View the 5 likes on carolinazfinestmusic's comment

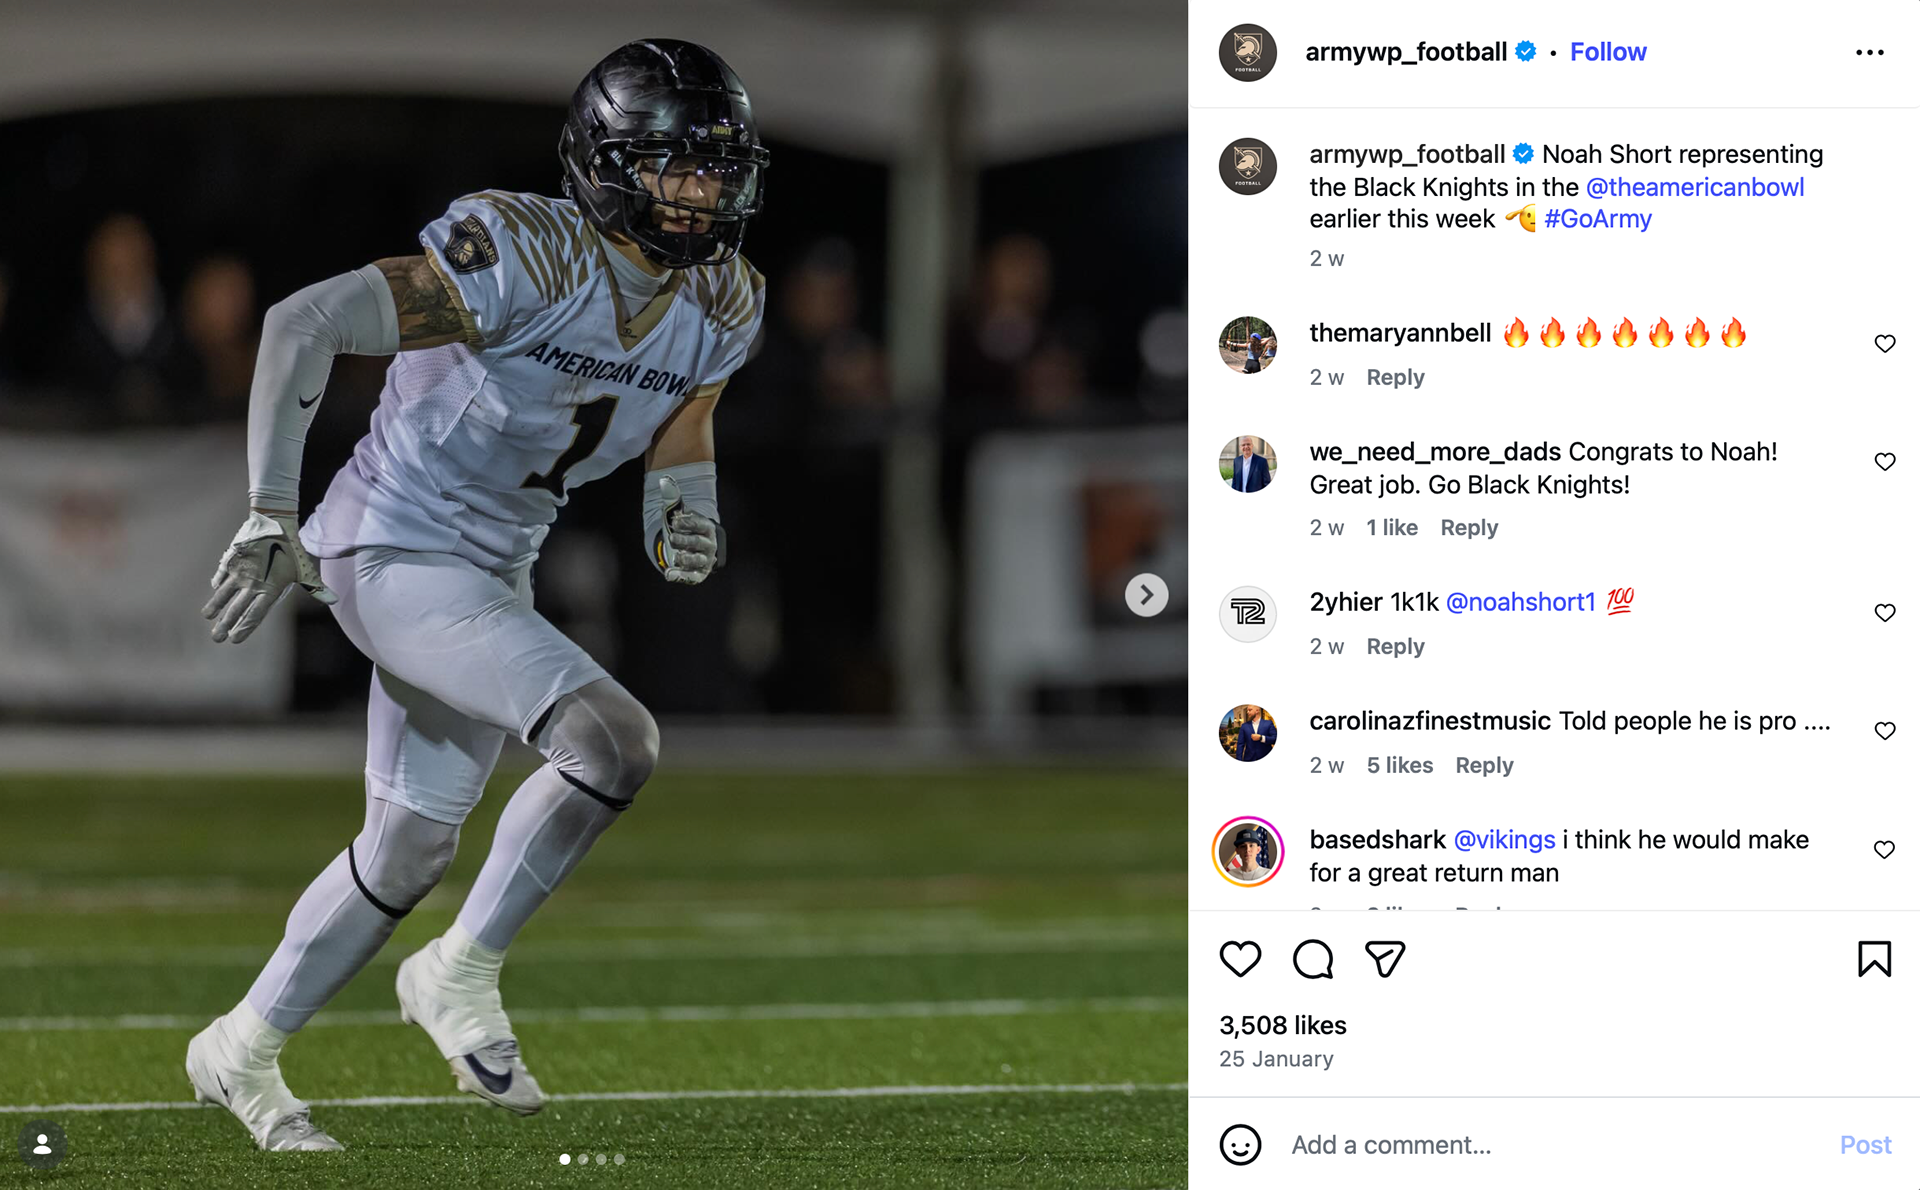point(1399,765)
